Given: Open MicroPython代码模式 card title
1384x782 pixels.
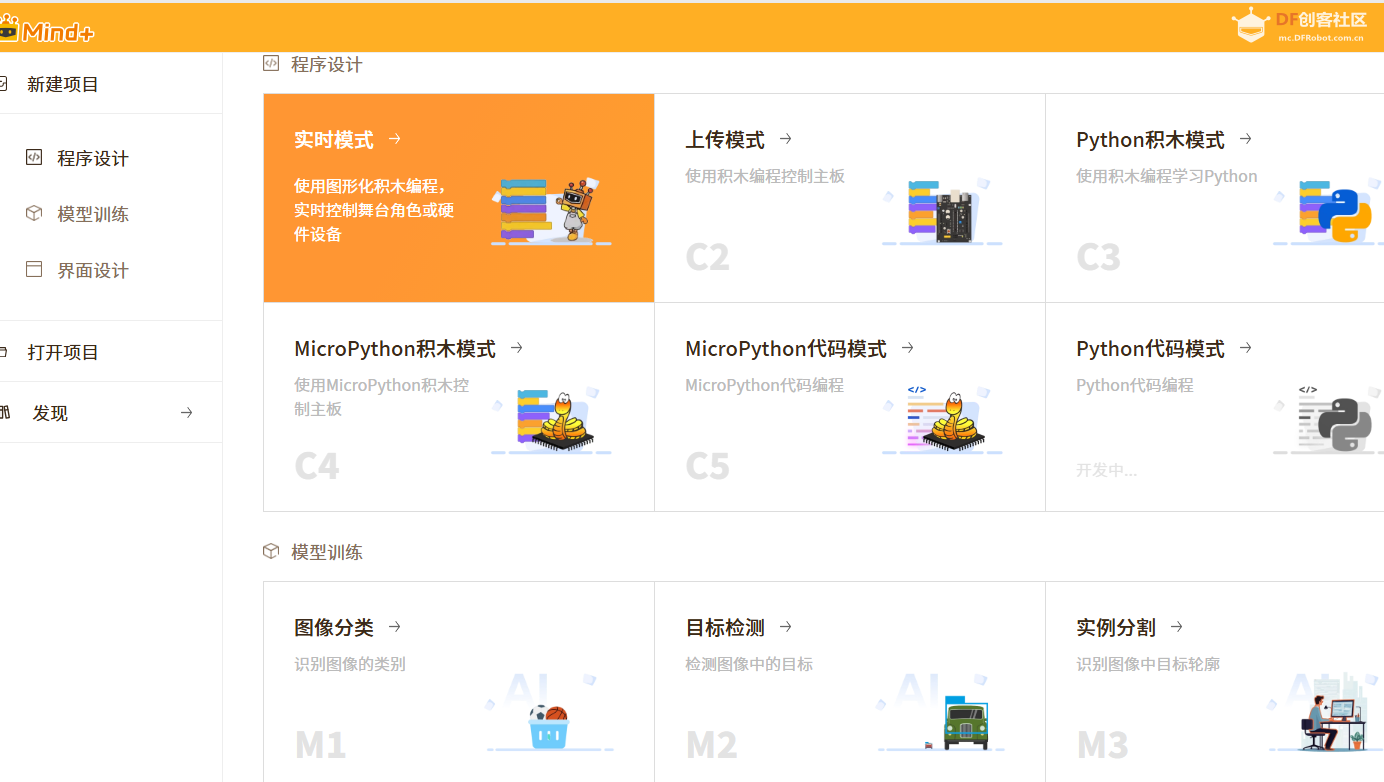Looking at the screenshot, I should click(x=786, y=349).
